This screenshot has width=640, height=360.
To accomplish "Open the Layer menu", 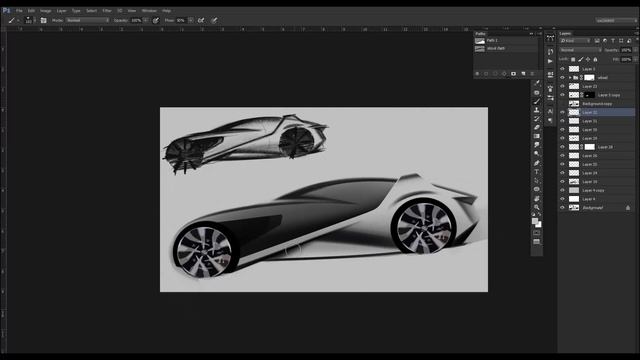I will coord(62,11).
